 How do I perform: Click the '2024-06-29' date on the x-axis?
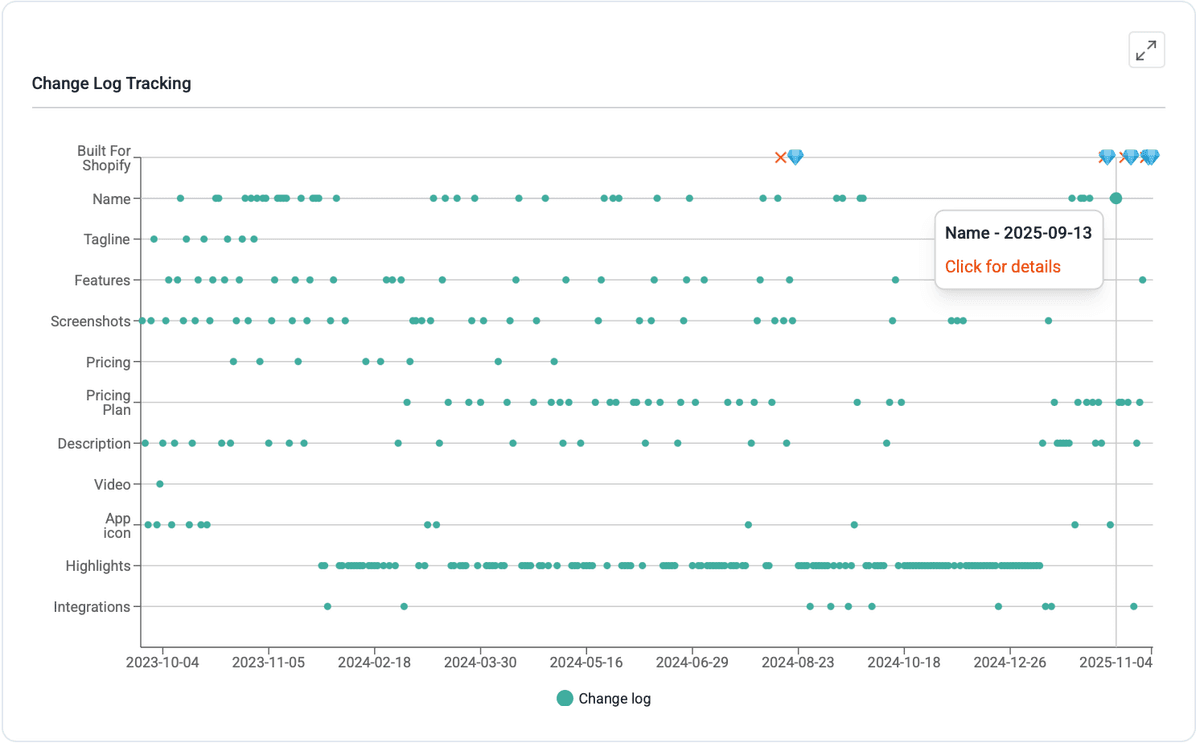pos(692,662)
